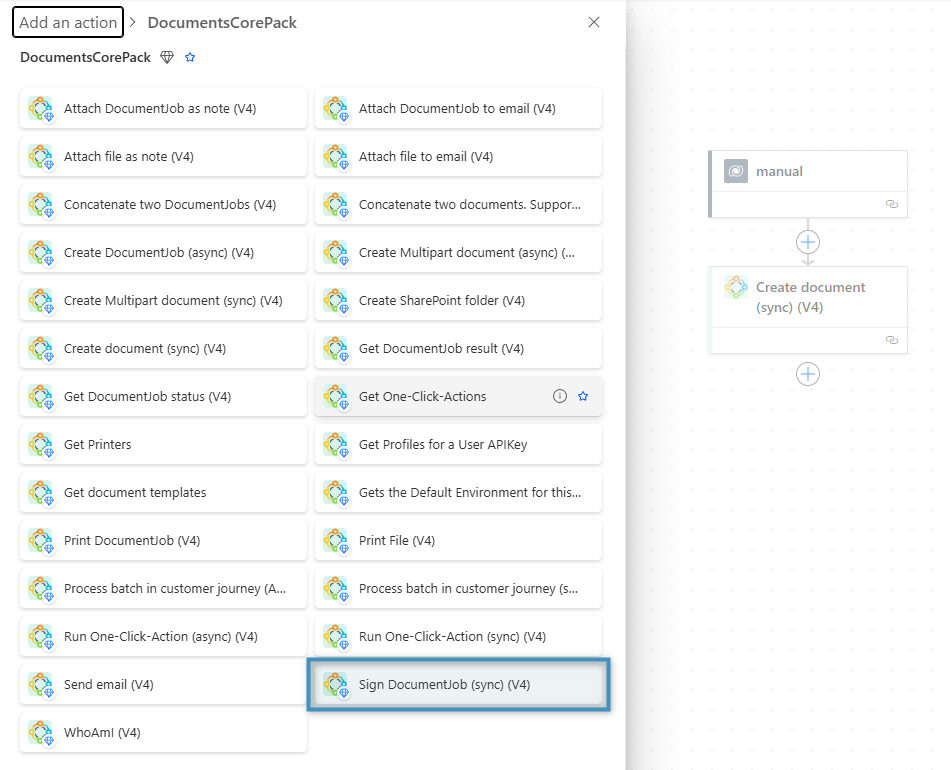The height and width of the screenshot is (770, 951).
Task: Click the link icon on Create document (sync) card
Action: click(892, 340)
